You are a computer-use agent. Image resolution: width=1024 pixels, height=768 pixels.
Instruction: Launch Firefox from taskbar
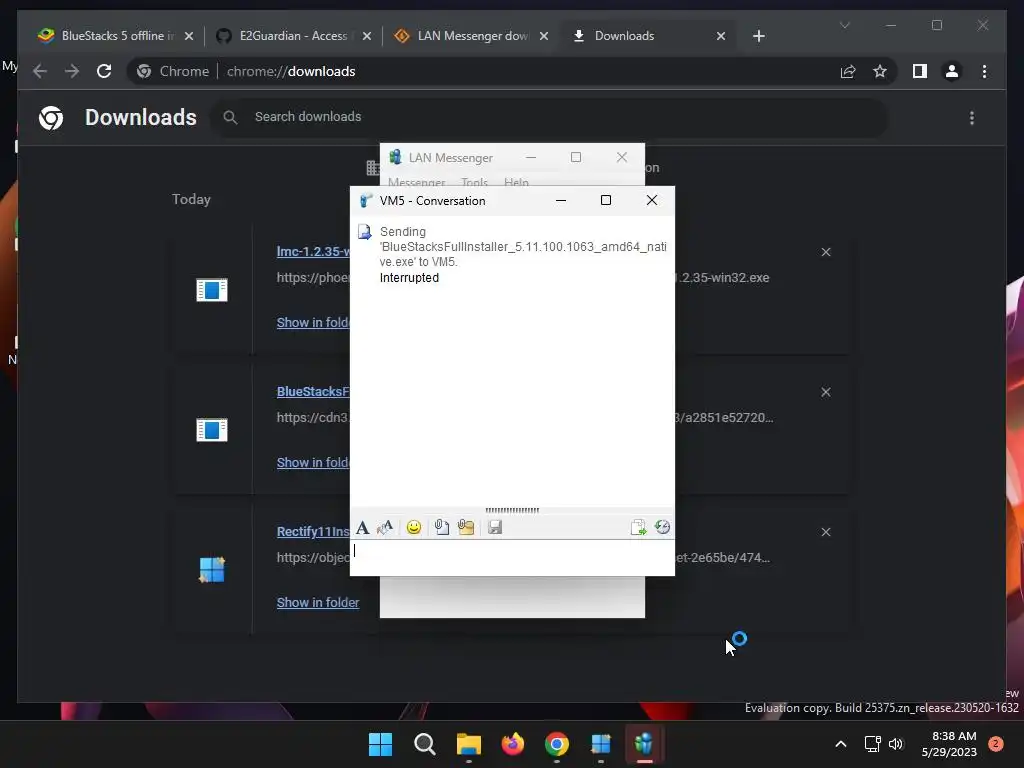513,744
